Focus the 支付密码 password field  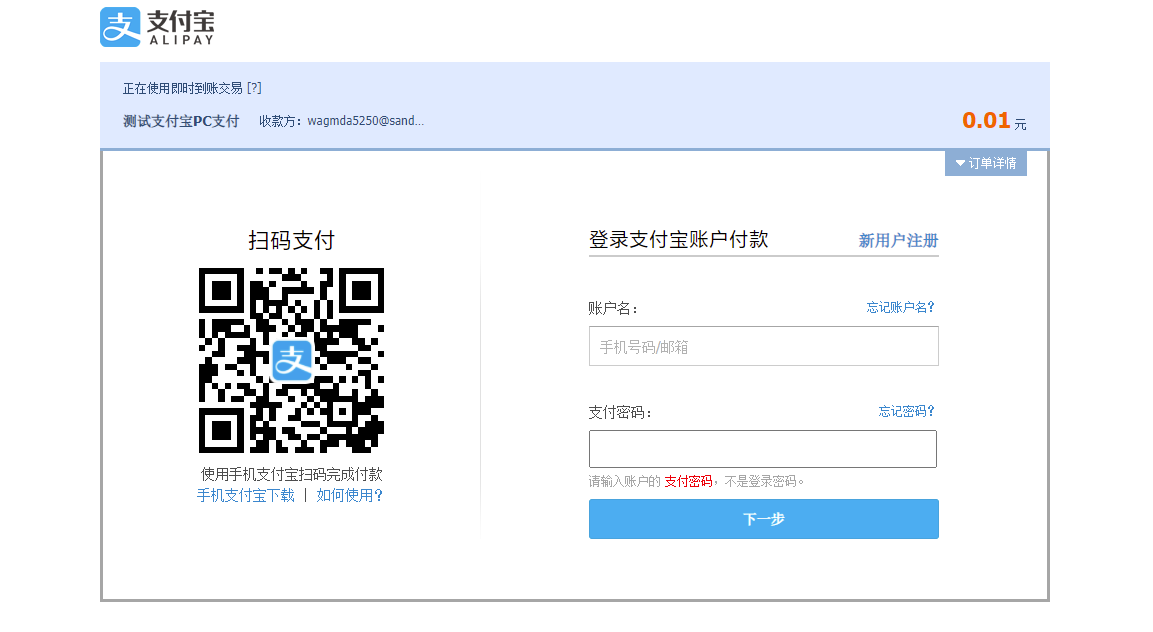[763, 449]
